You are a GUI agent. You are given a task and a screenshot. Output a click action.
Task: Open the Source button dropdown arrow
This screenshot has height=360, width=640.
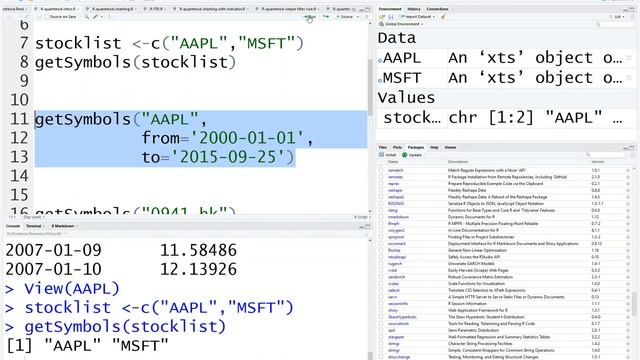(x=358, y=17)
